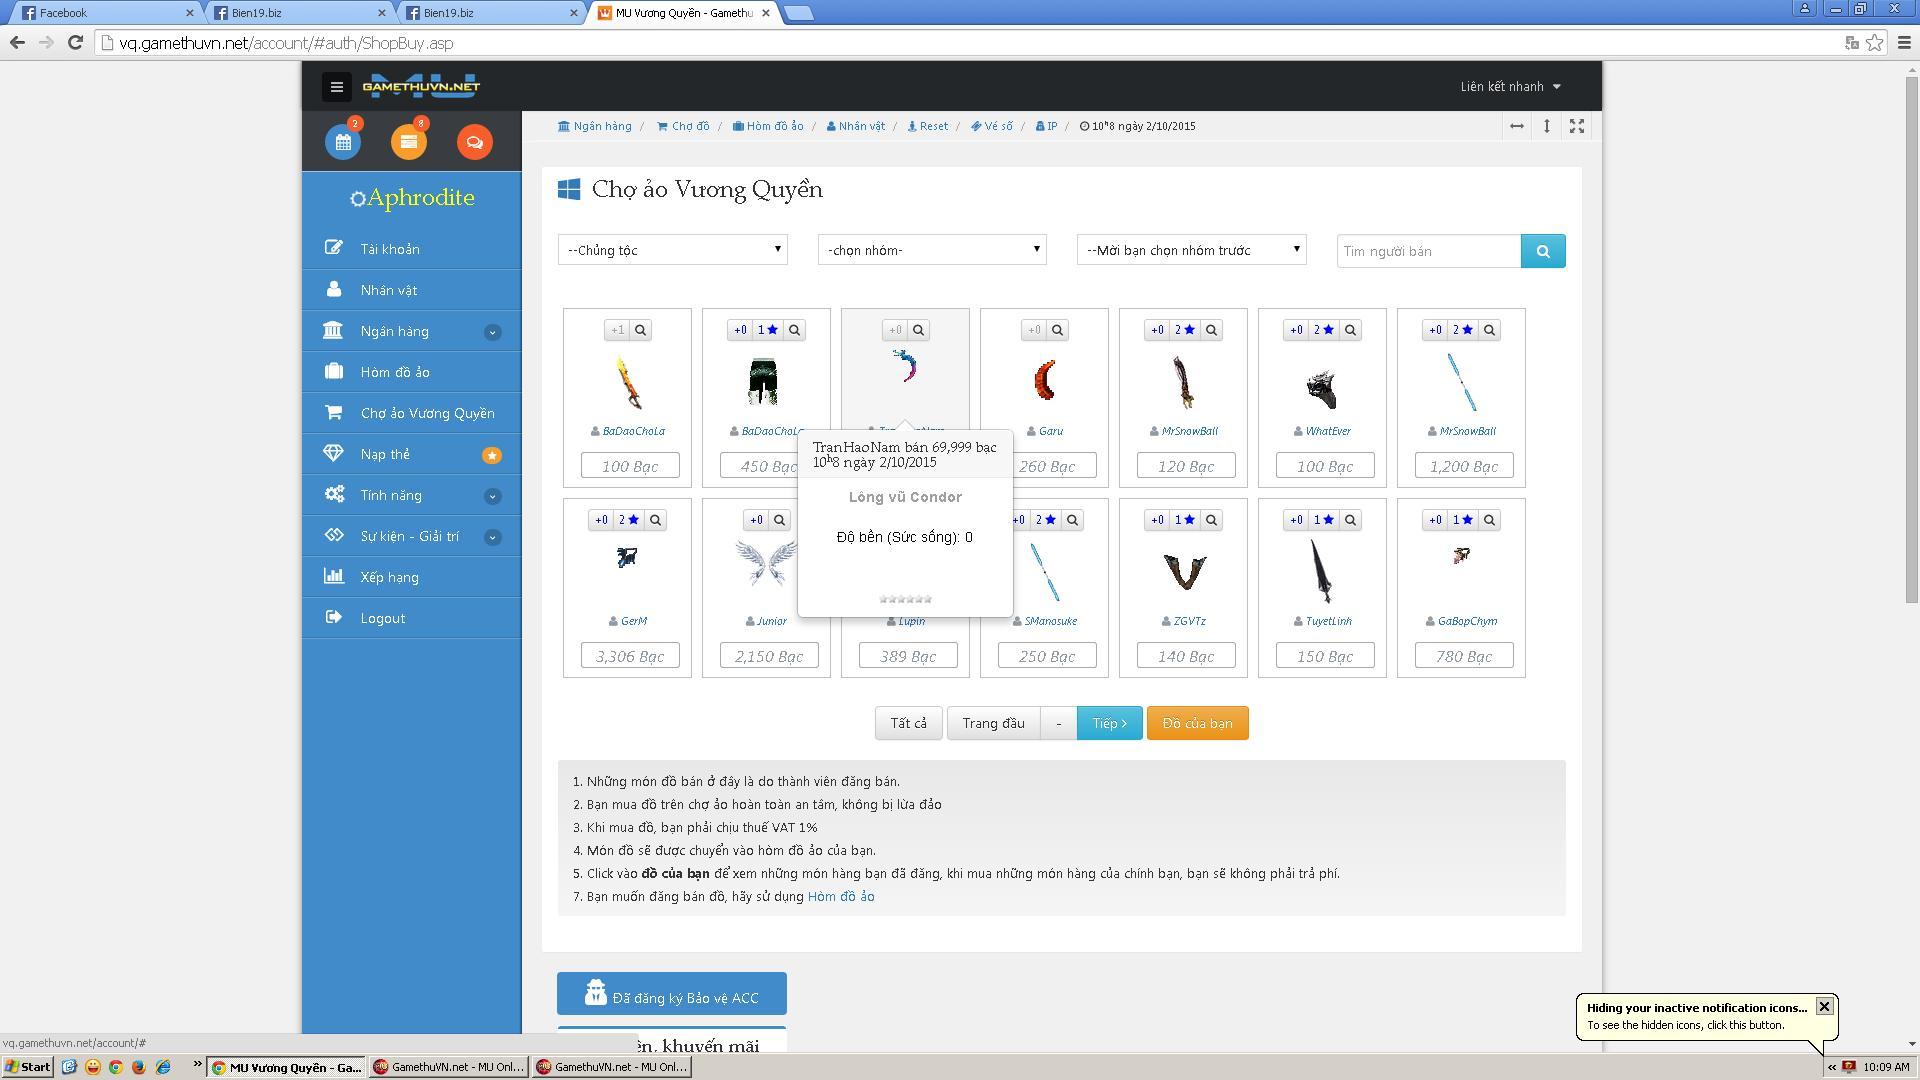Click the Tìm người bán search field

1429,251
